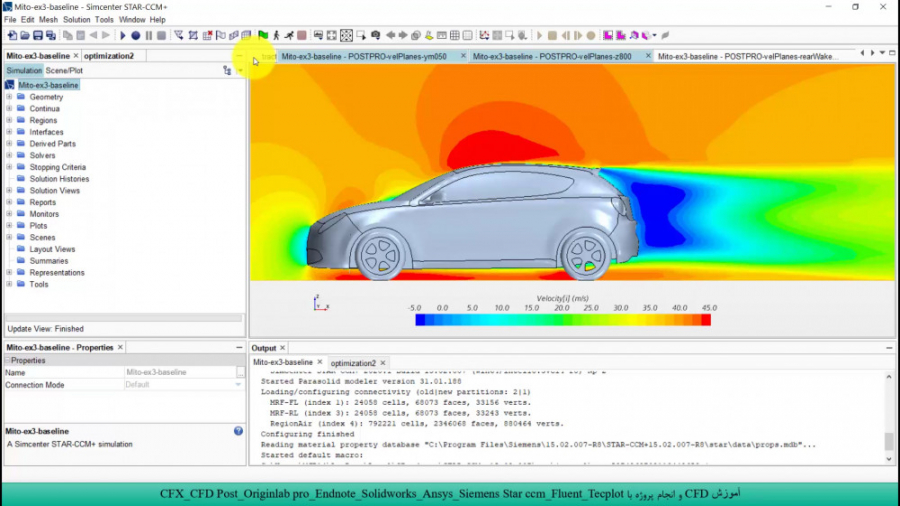Switch to the optimization2 simulation tab

[x=109, y=56]
